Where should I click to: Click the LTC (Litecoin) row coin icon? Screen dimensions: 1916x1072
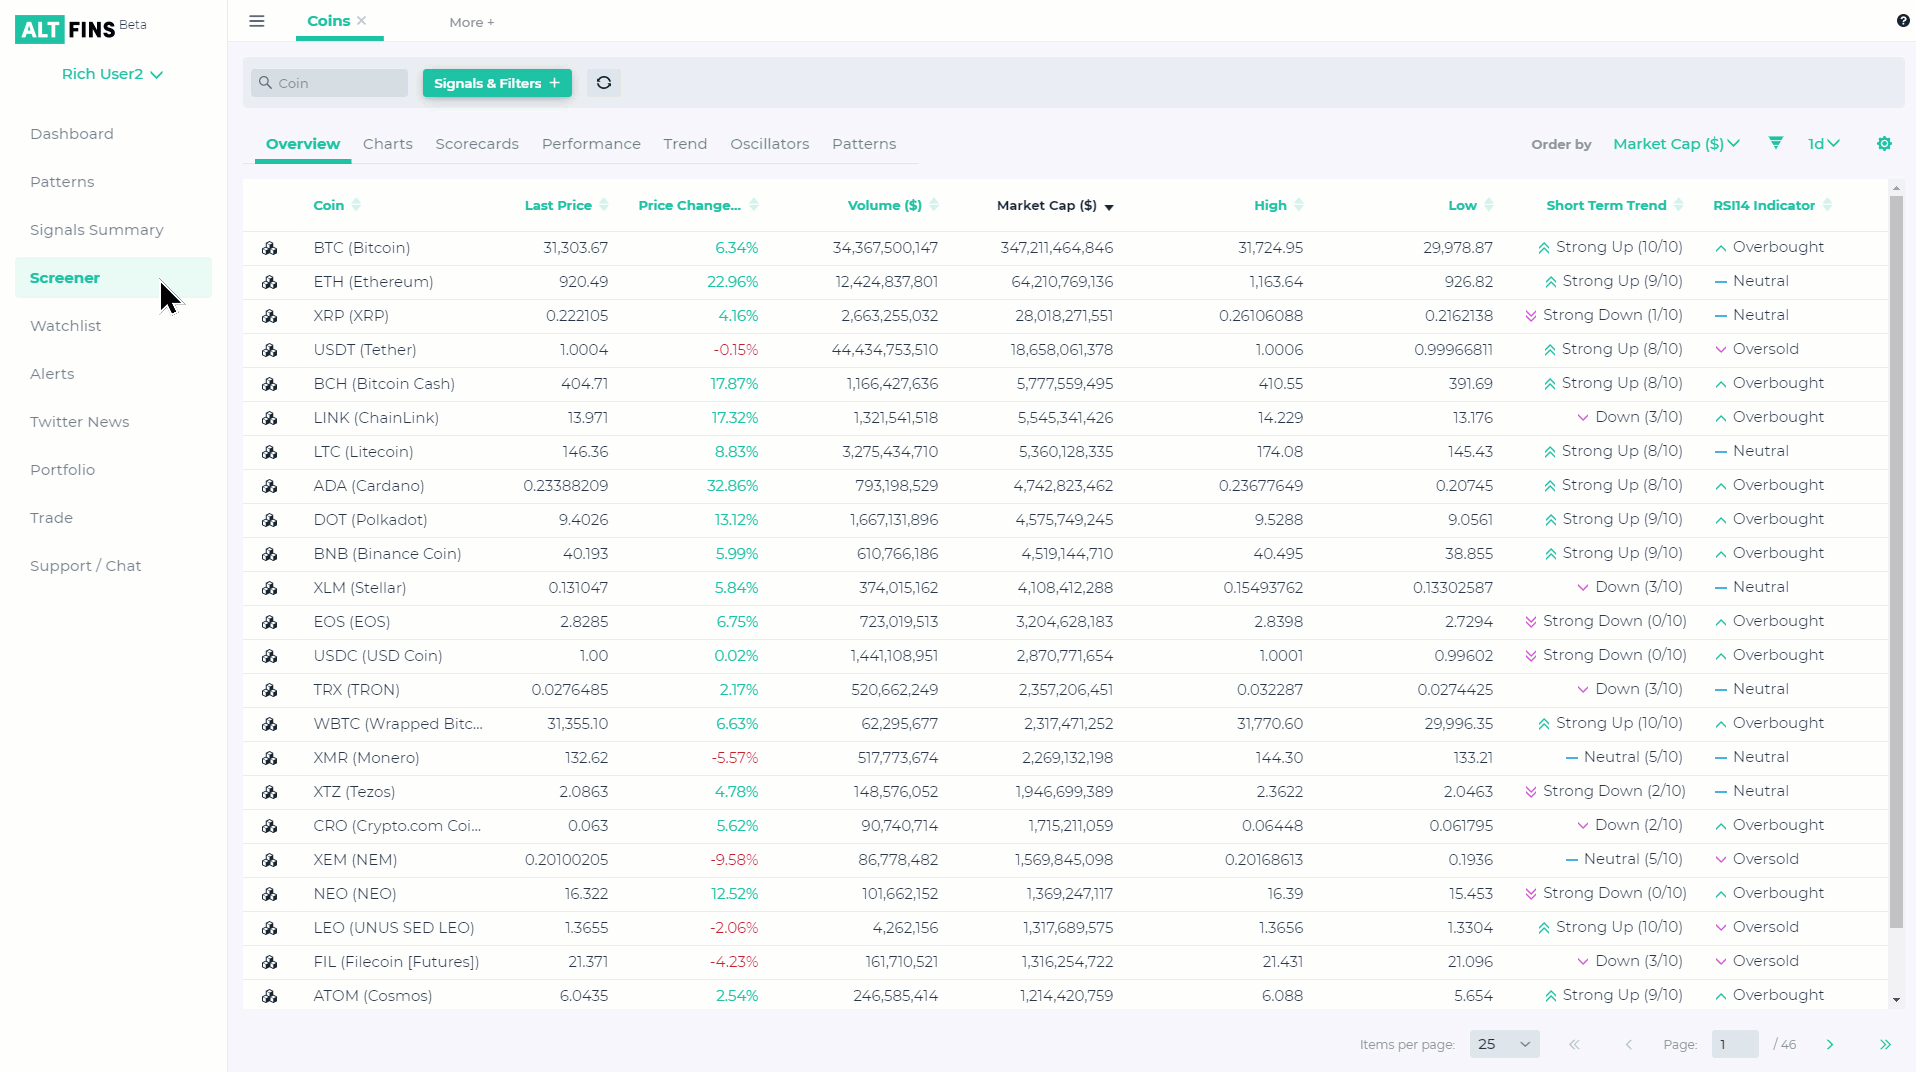pos(270,452)
